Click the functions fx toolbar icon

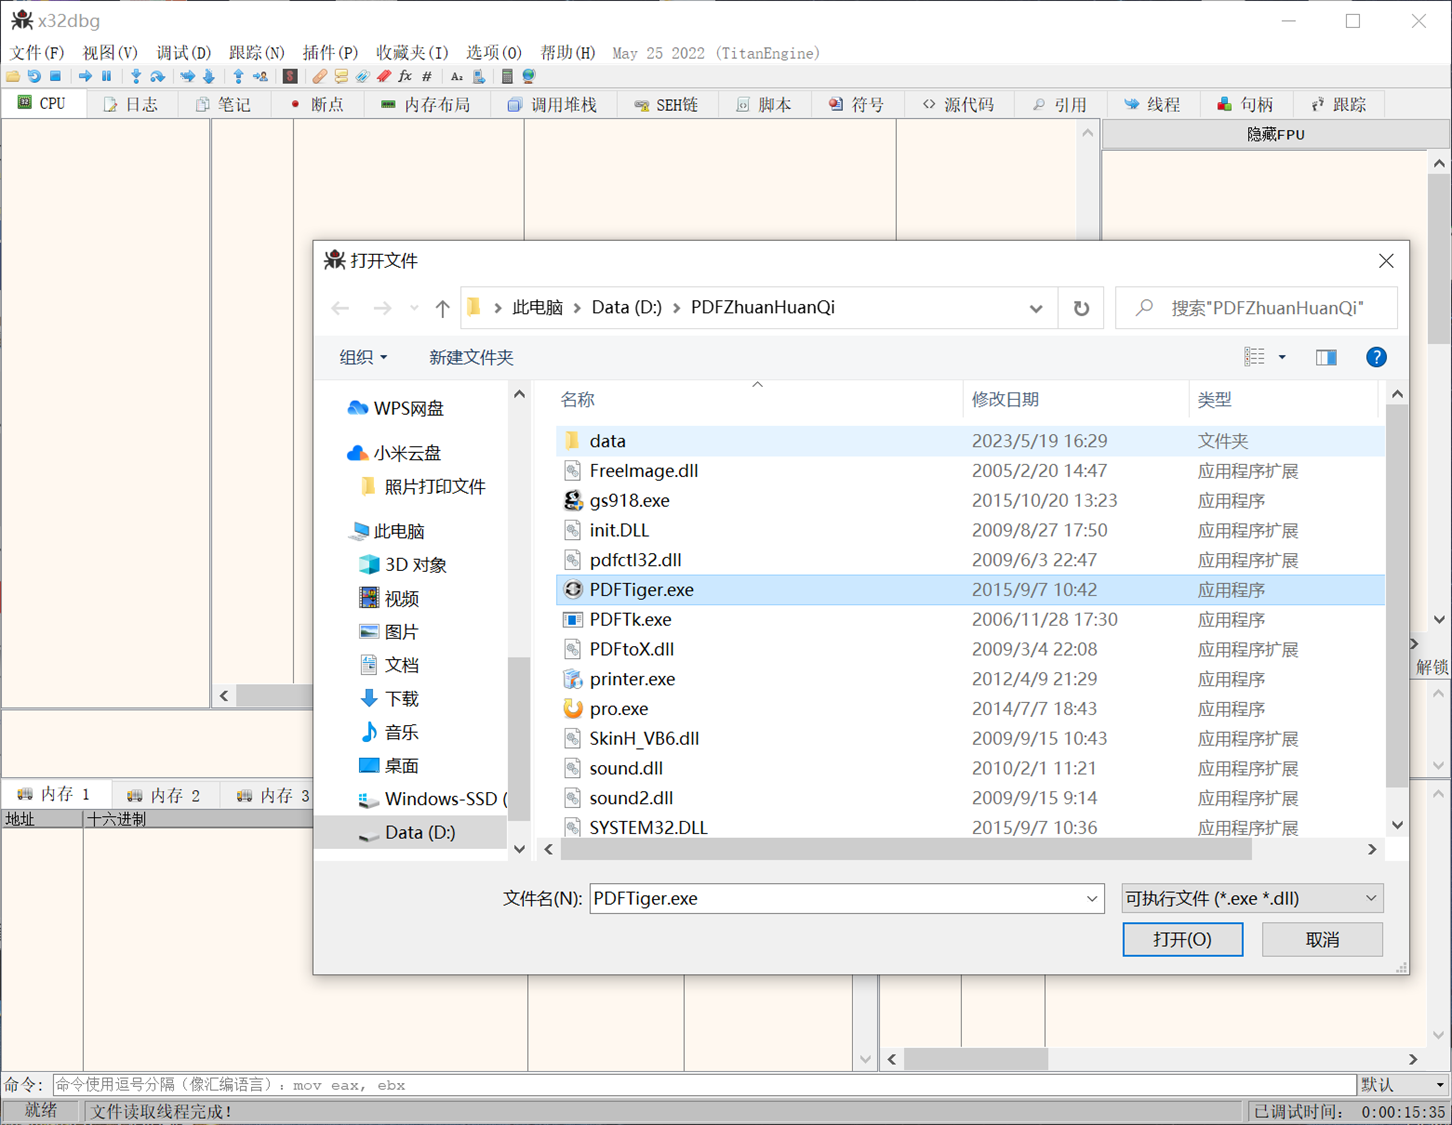[405, 76]
